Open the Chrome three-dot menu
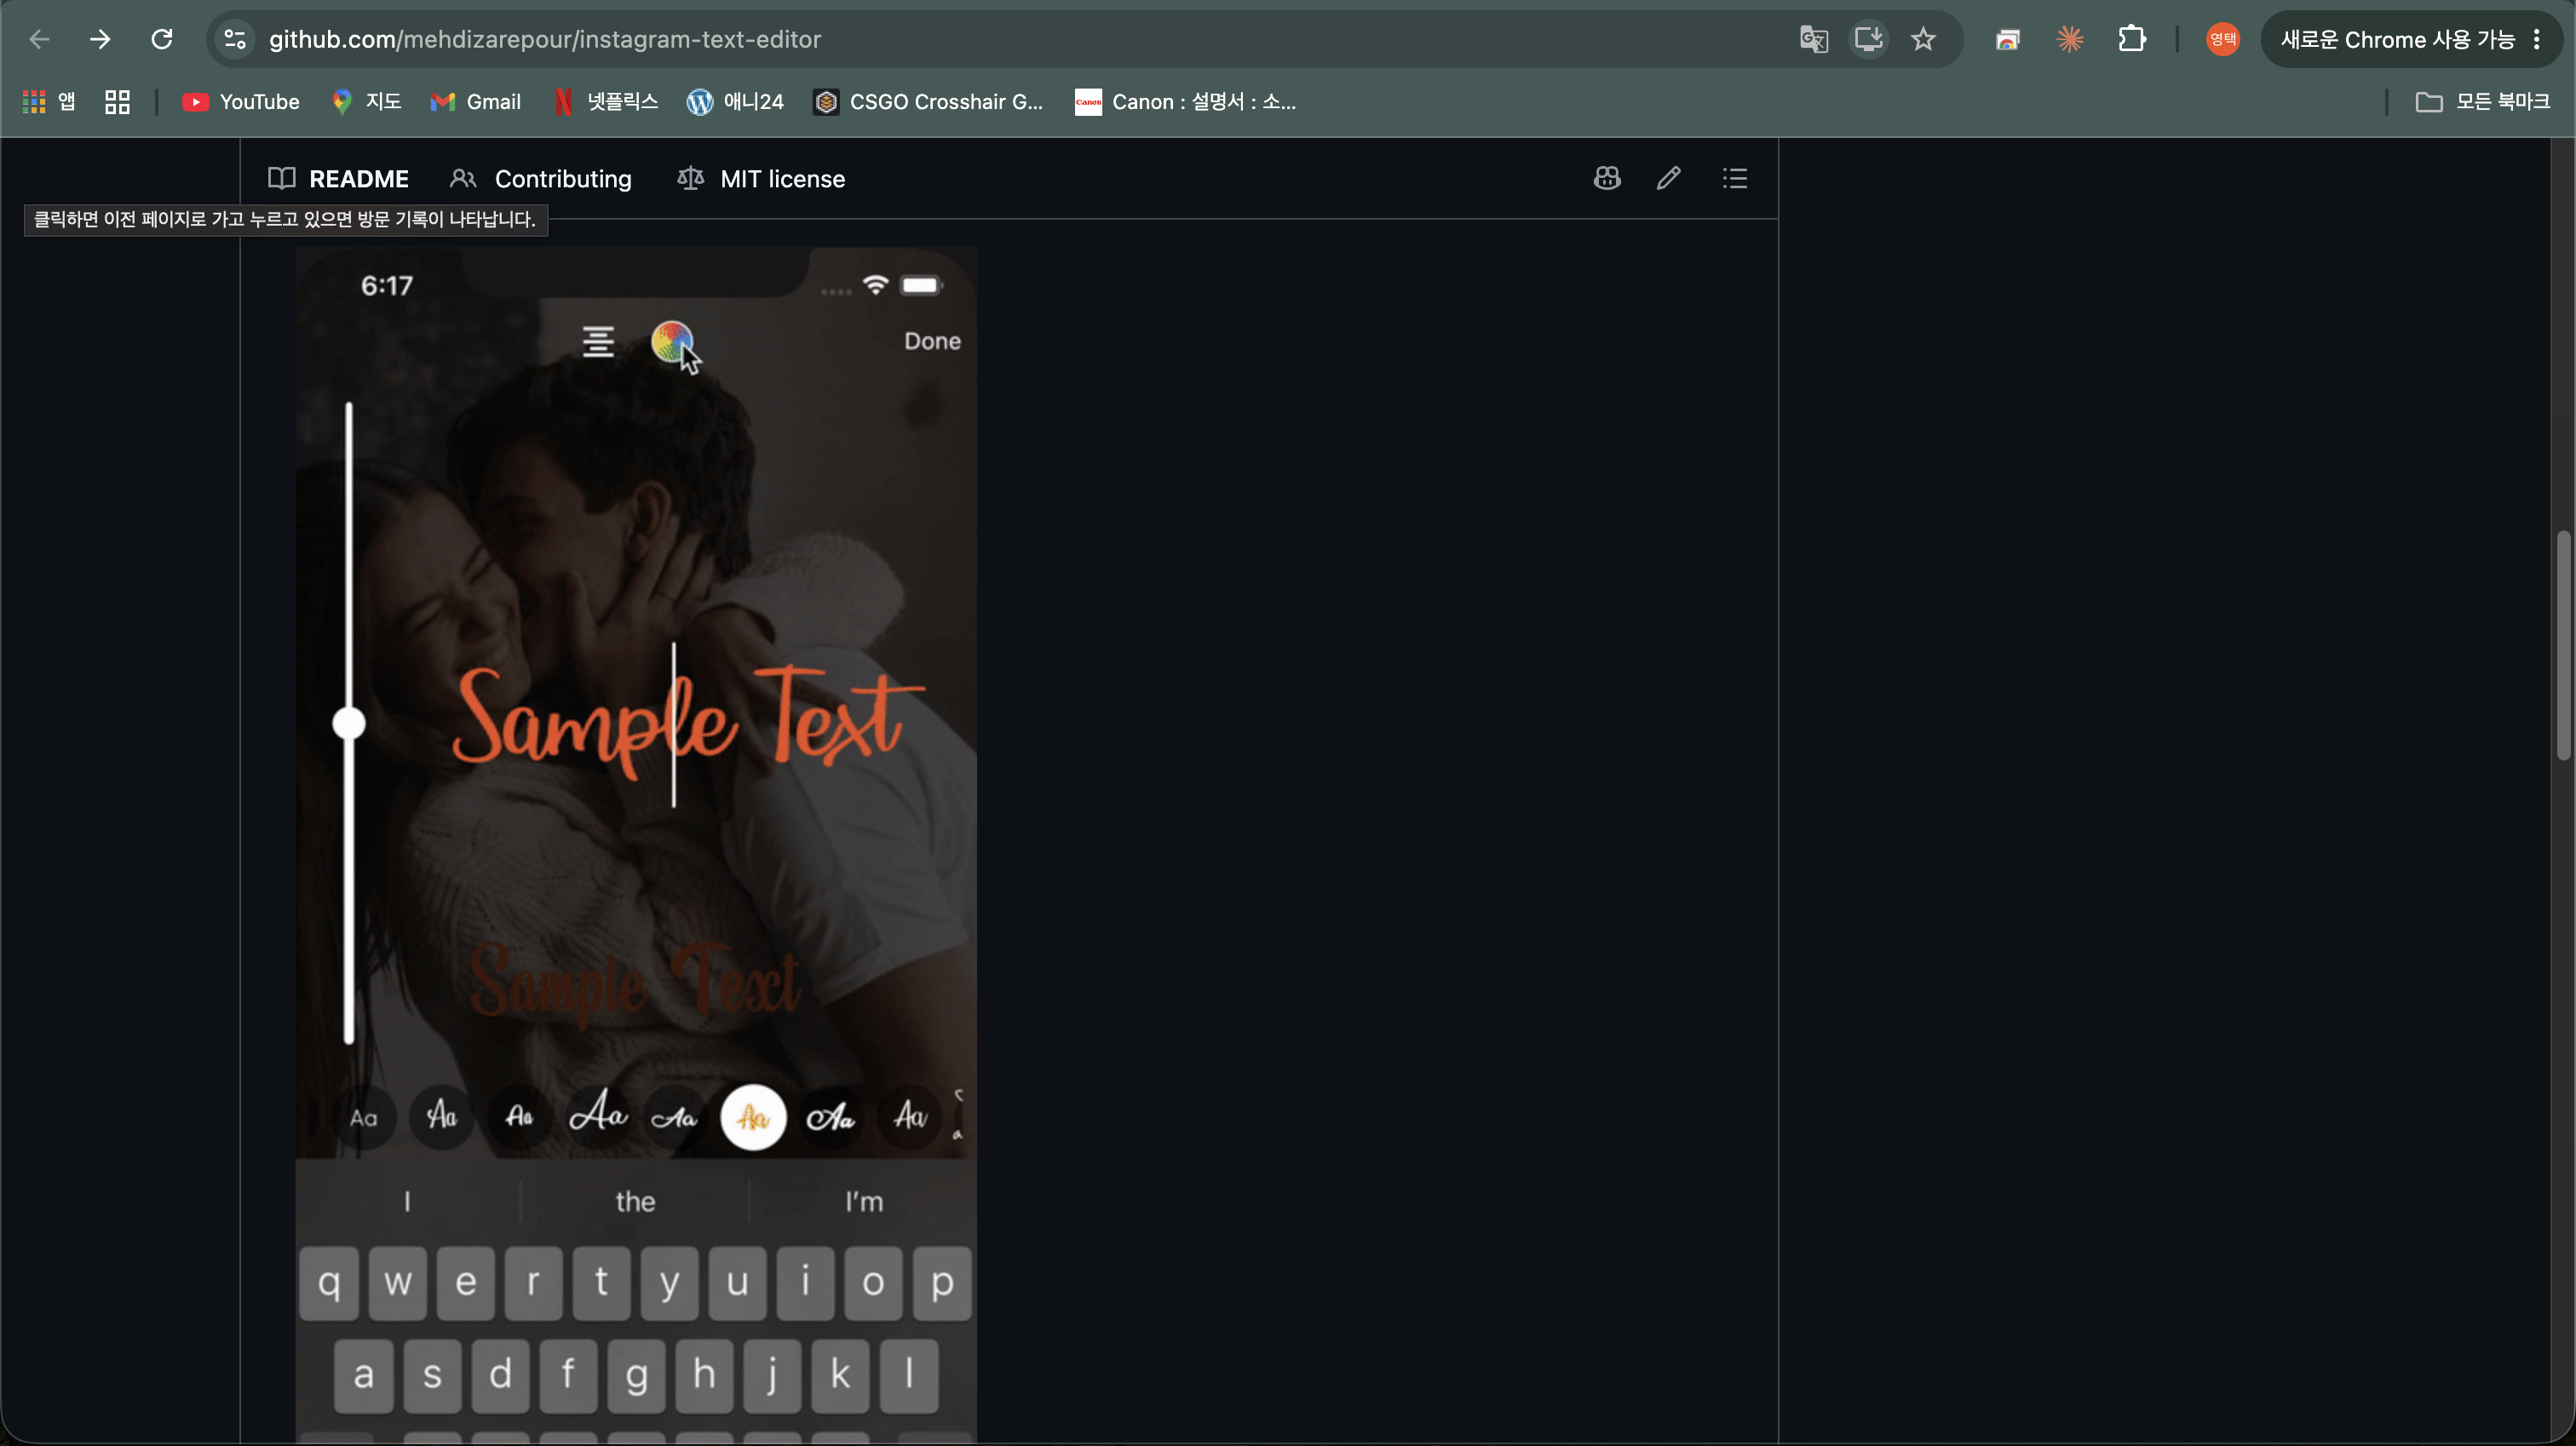Image resolution: width=2576 pixels, height=1446 pixels. coord(2537,39)
